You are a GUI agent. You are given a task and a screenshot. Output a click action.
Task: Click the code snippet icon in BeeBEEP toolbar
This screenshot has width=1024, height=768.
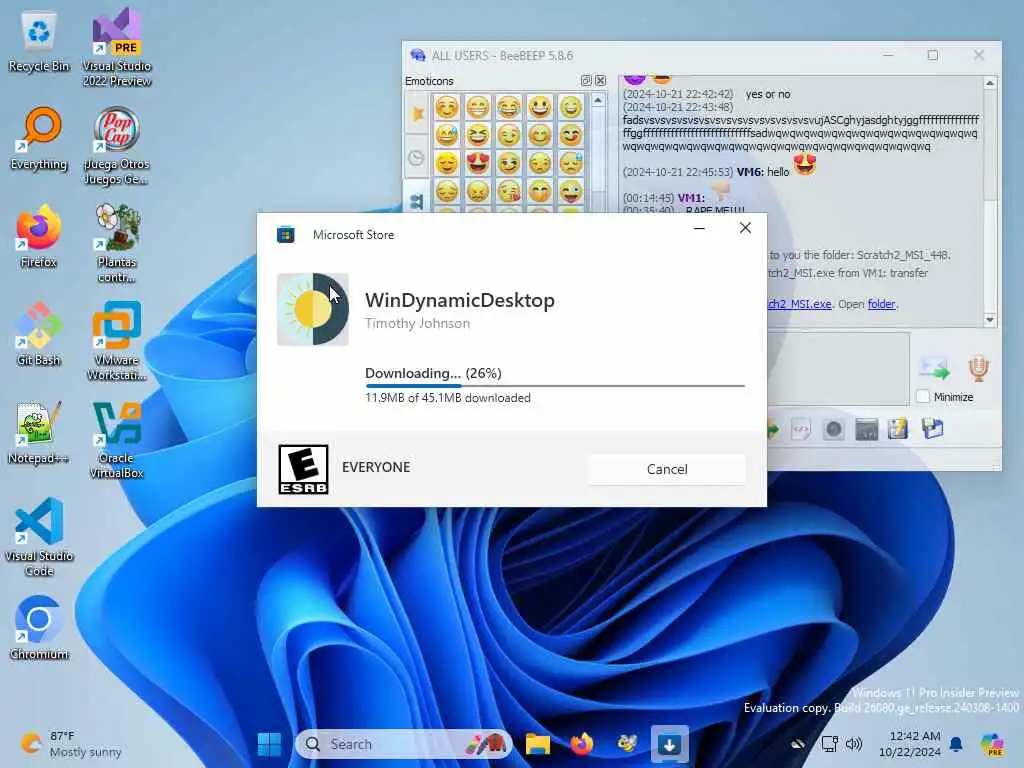pos(801,429)
